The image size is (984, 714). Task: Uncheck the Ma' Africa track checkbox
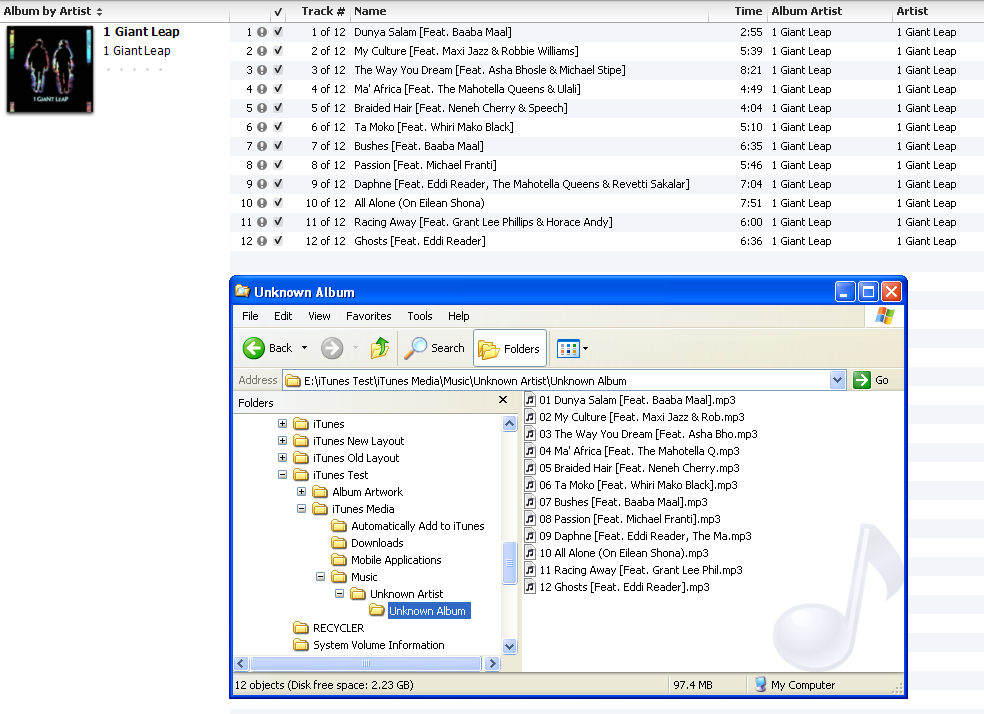[278, 89]
